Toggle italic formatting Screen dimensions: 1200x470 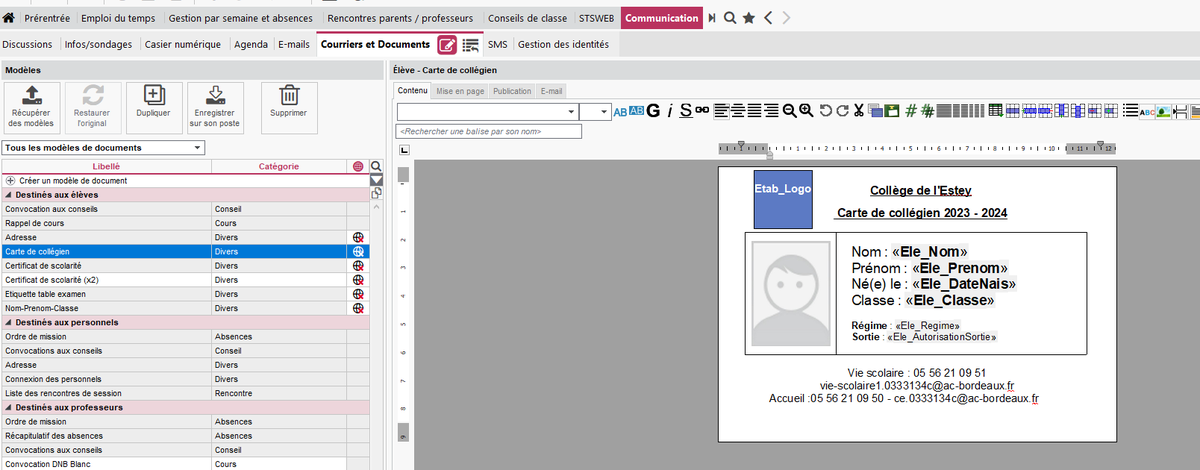[x=669, y=111]
